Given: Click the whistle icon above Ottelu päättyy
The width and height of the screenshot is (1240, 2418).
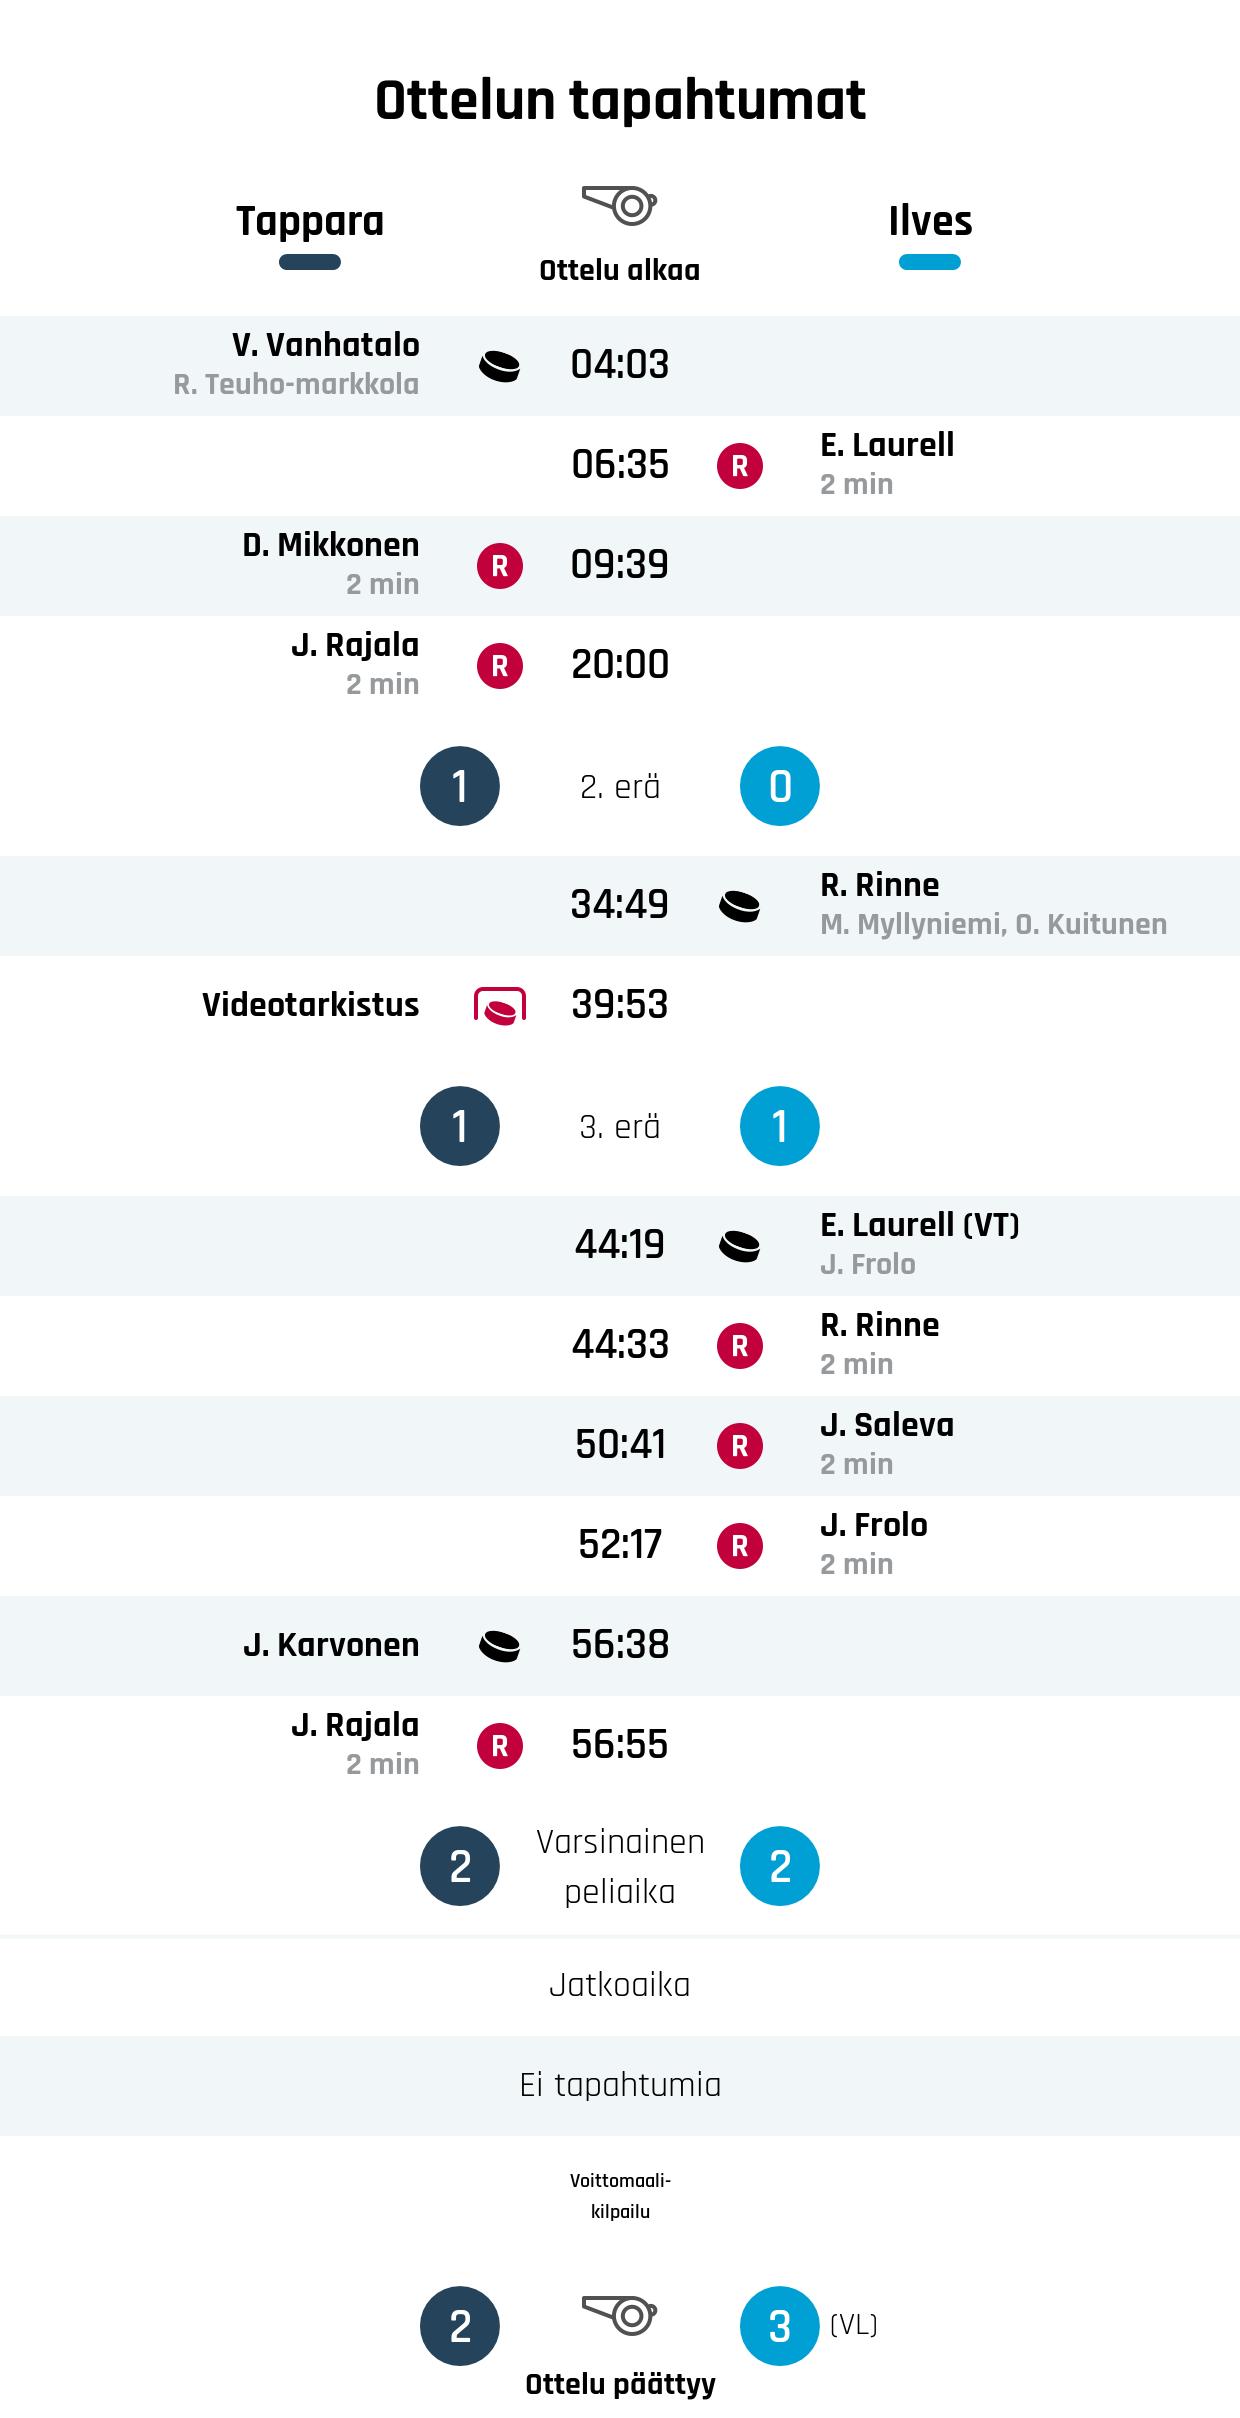Looking at the screenshot, I should (x=619, y=2314).
